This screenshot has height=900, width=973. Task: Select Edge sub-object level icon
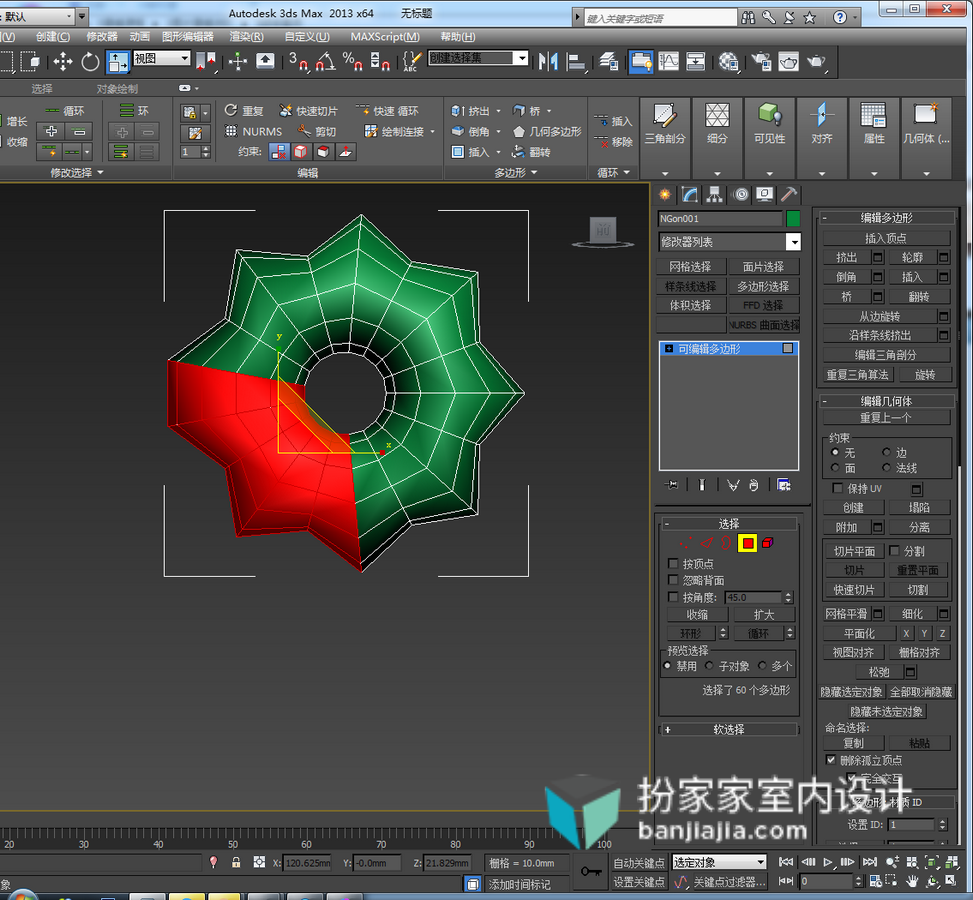[706, 543]
